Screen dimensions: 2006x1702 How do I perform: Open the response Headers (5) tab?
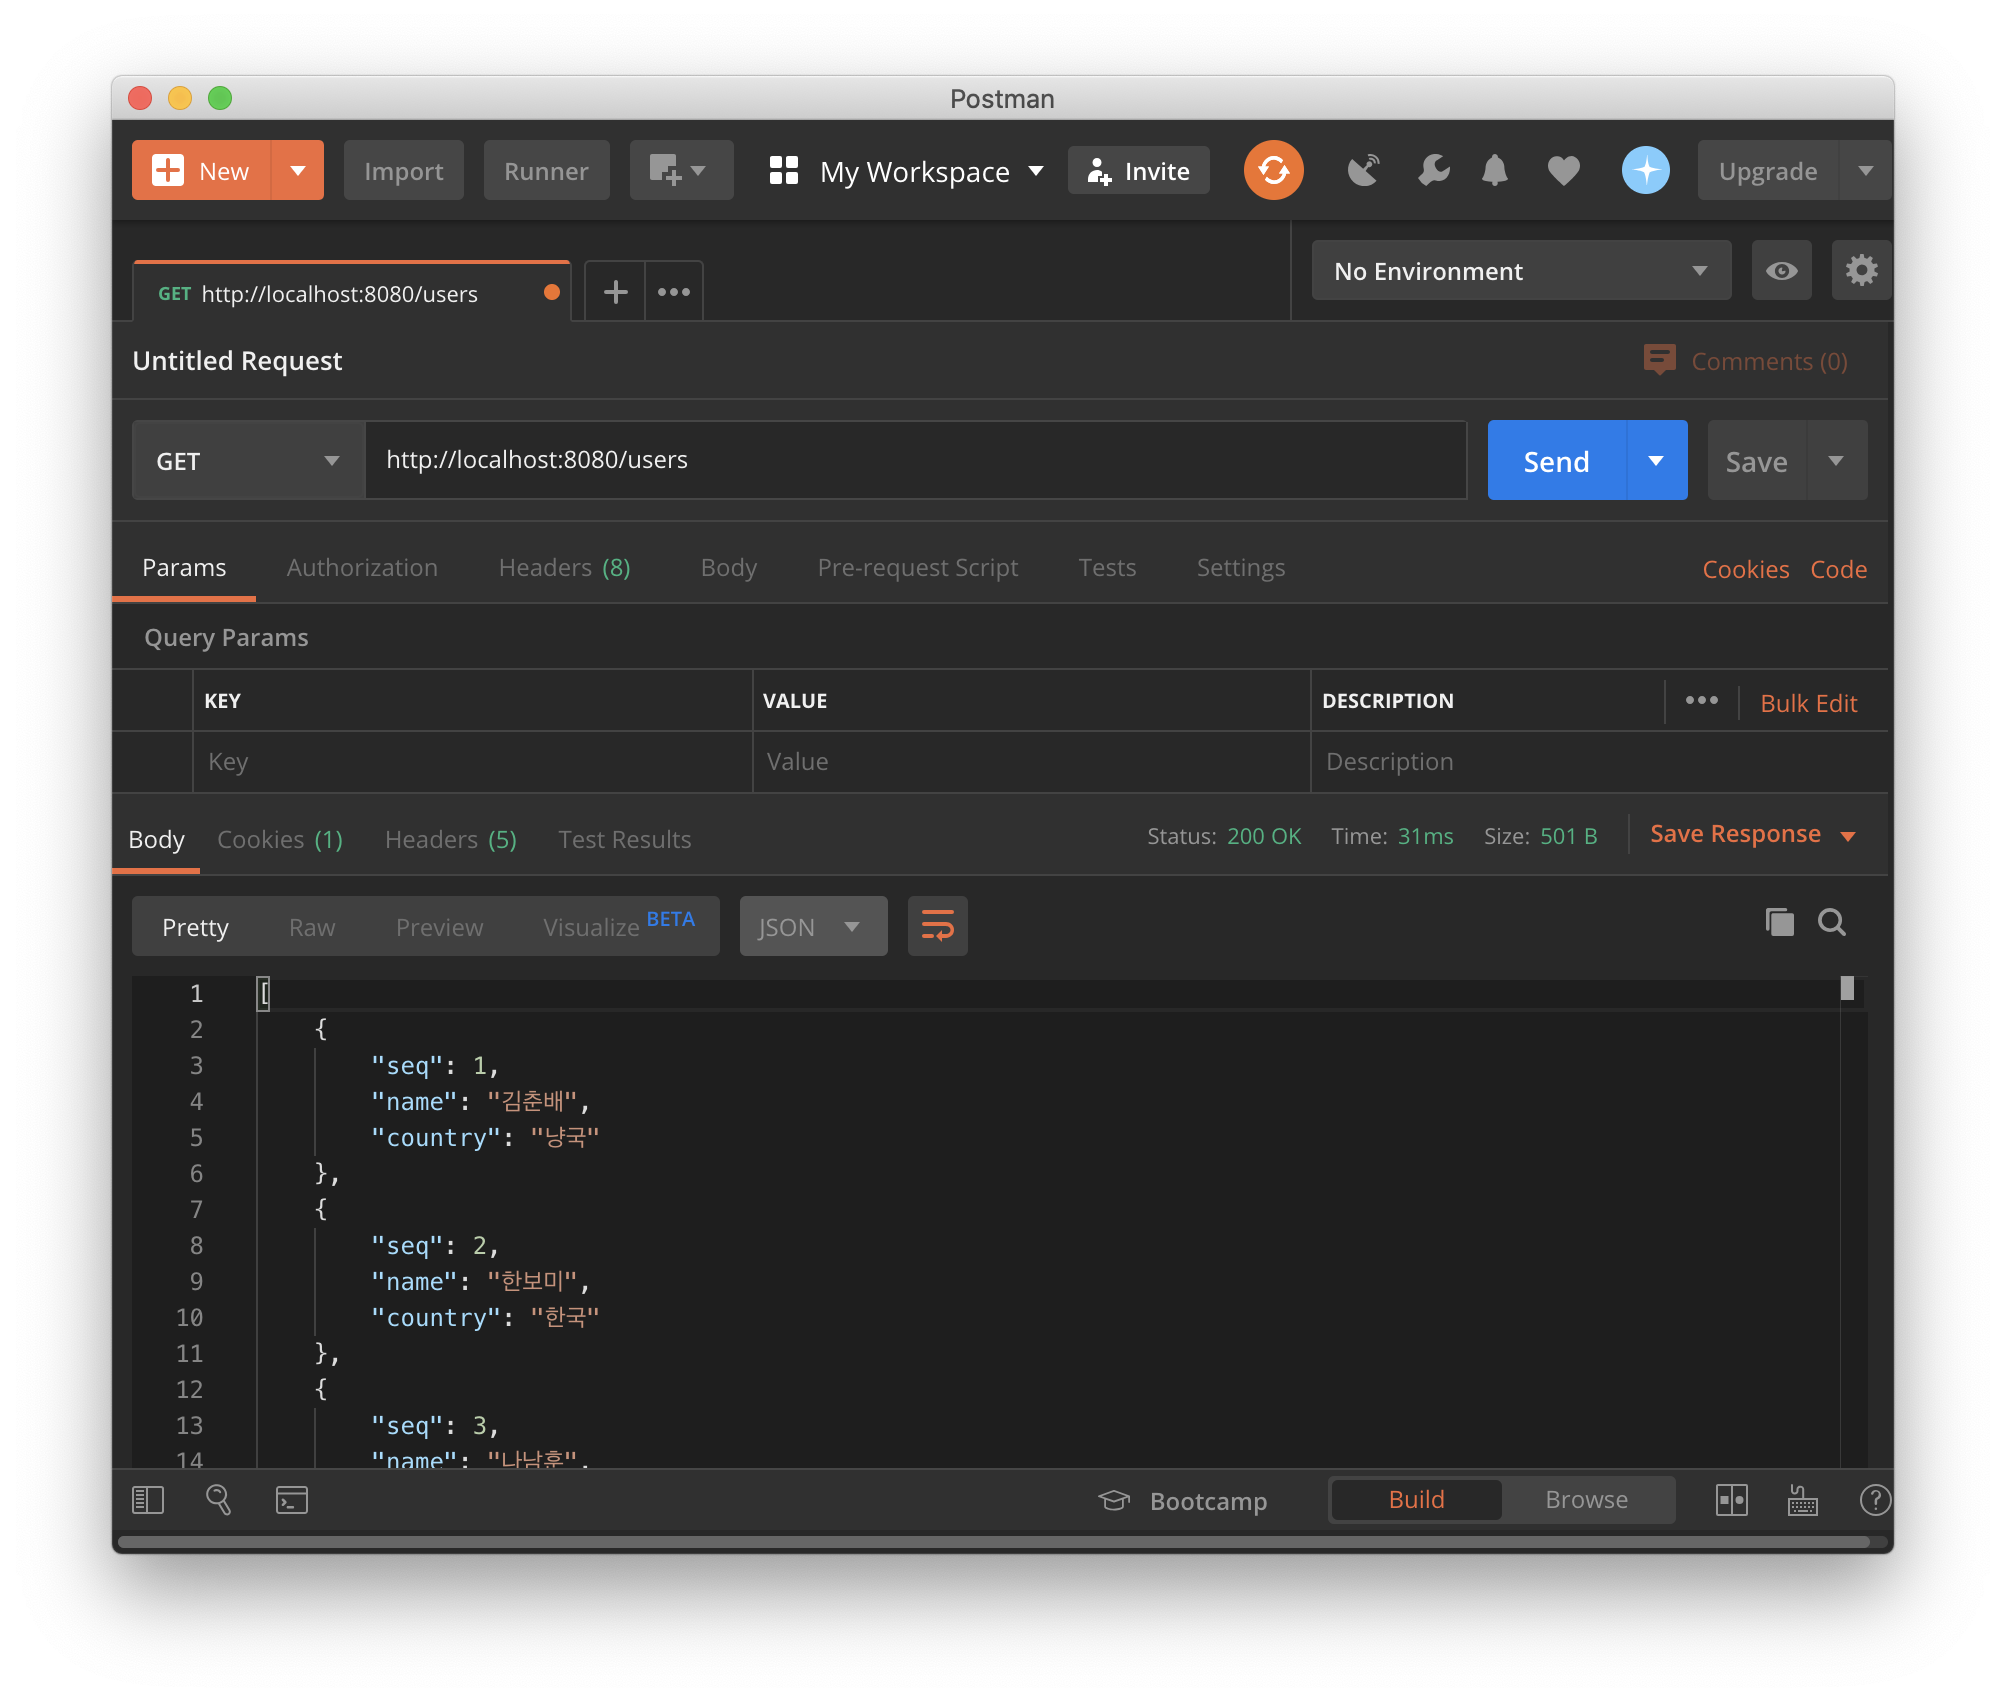(x=450, y=840)
